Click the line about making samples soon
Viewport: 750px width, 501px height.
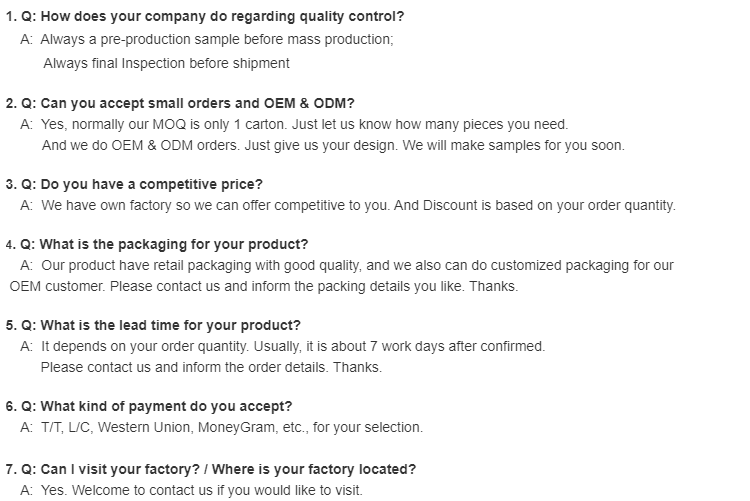point(332,145)
